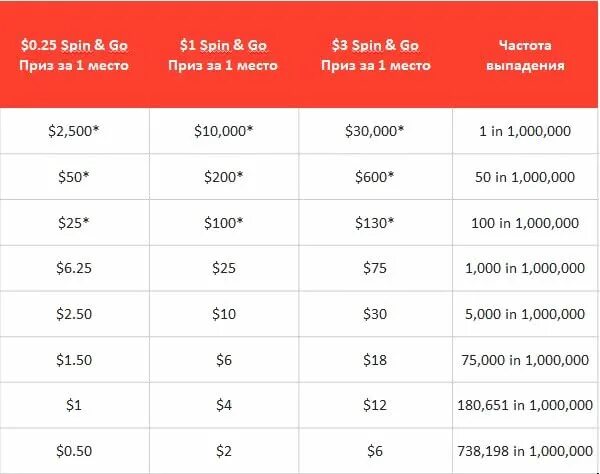Click the "$1 Spin & Go" column header
This screenshot has height=474, width=600.
coord(225,55)
